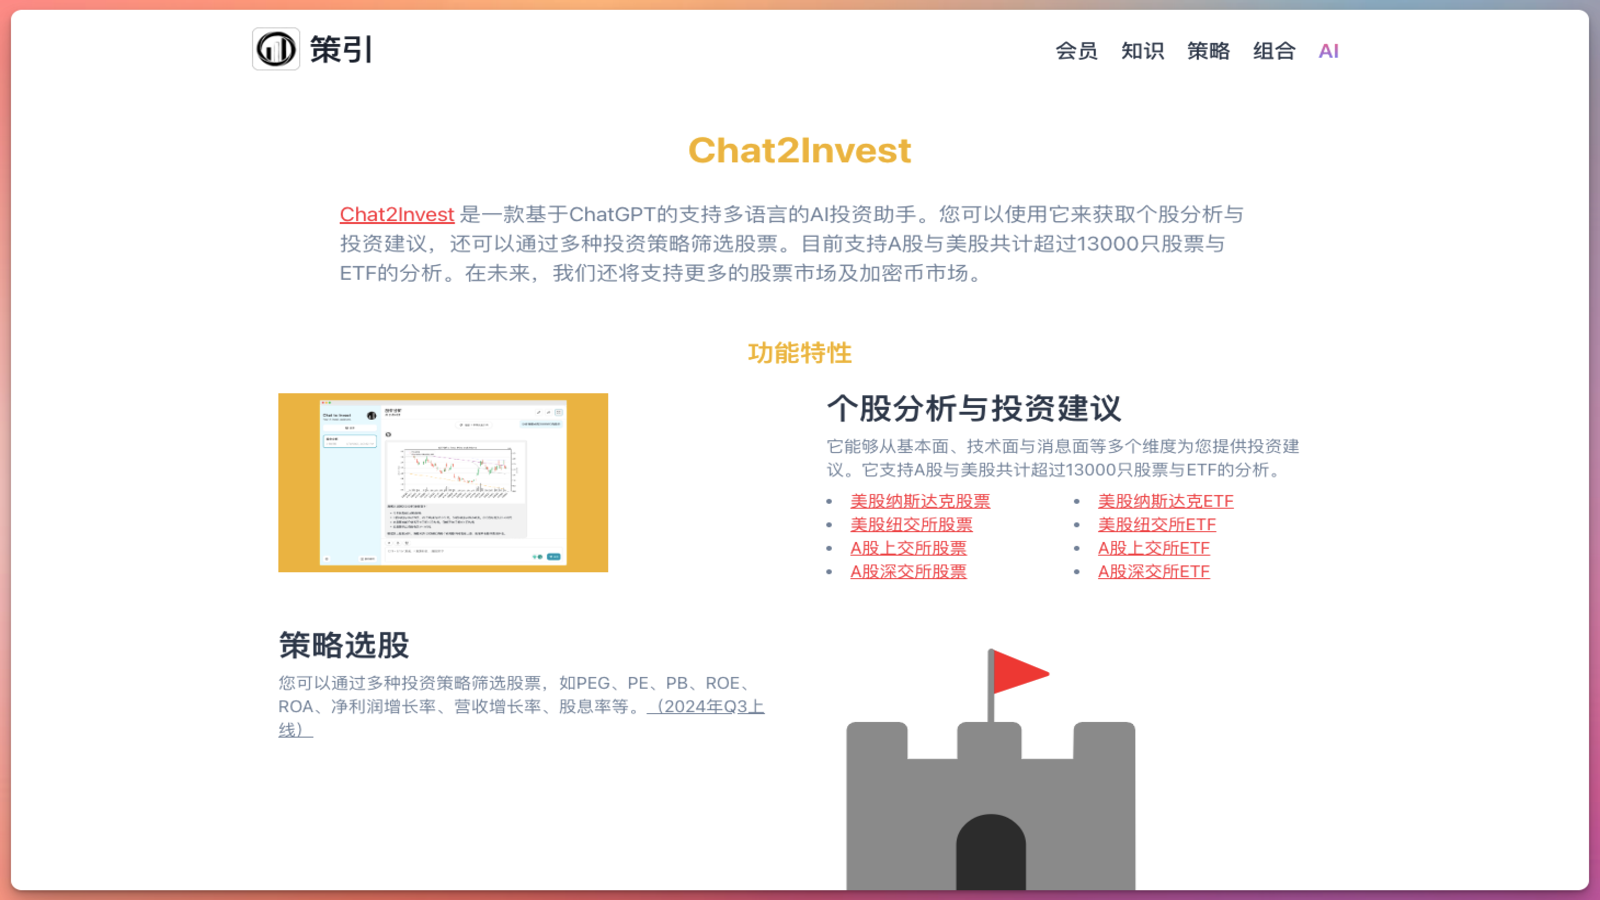Image resolution: width=1600 pixels, height=900 pixels.
Task: Open the A股深交所股票 link
Action: tap(908, 571)
